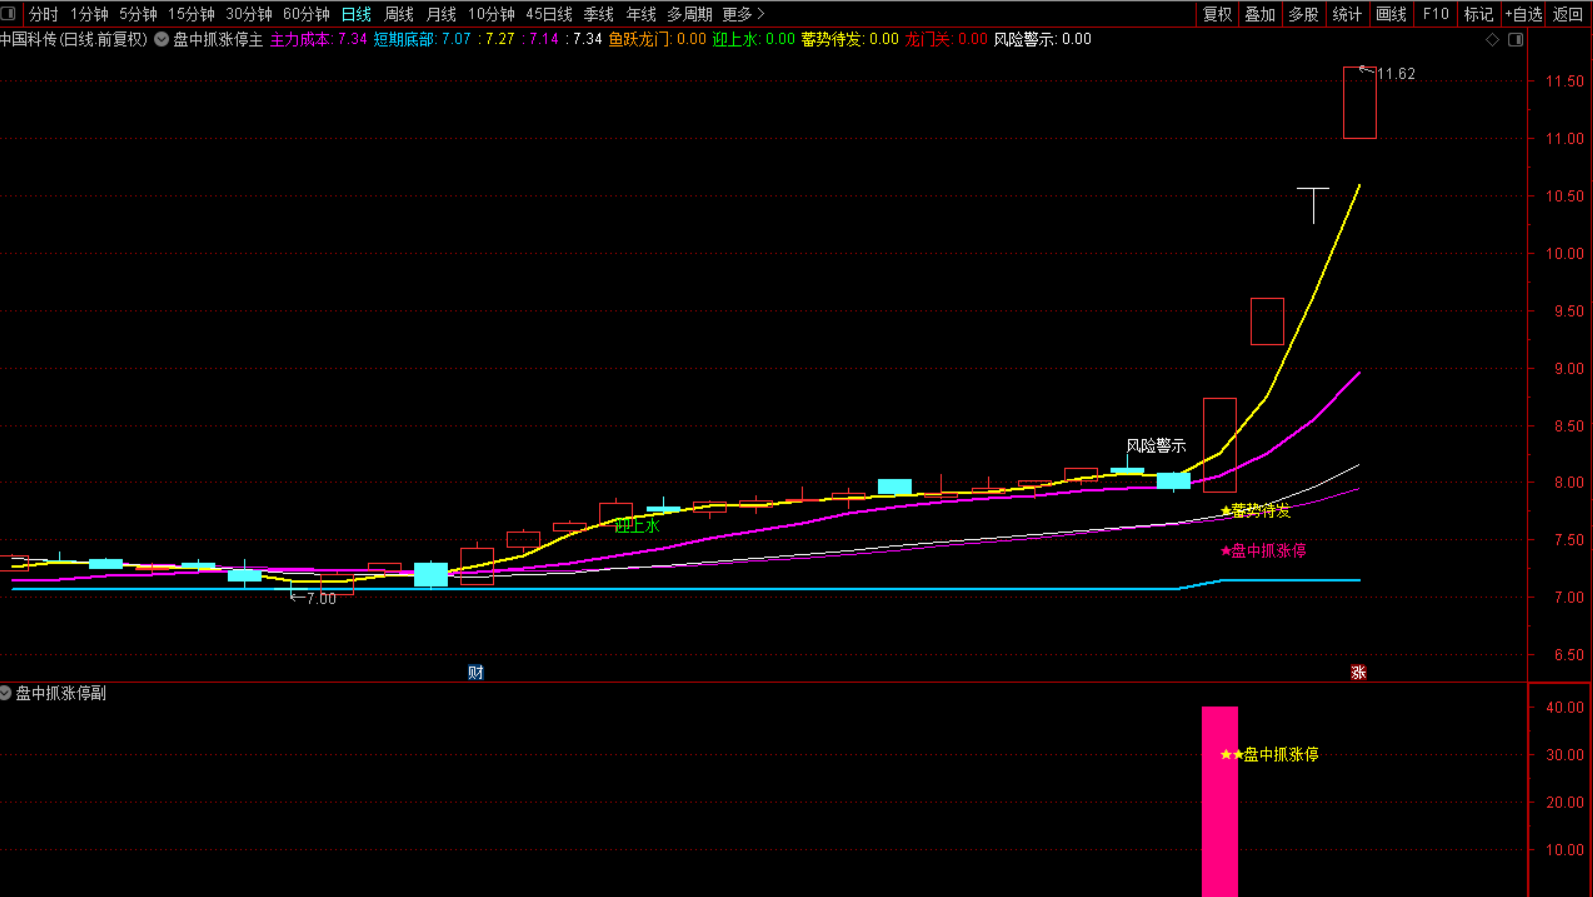The width and height of the screenshot is (1593, 897).
Task: Switch to the 分时 tab
Action: (x=43, y=14)
